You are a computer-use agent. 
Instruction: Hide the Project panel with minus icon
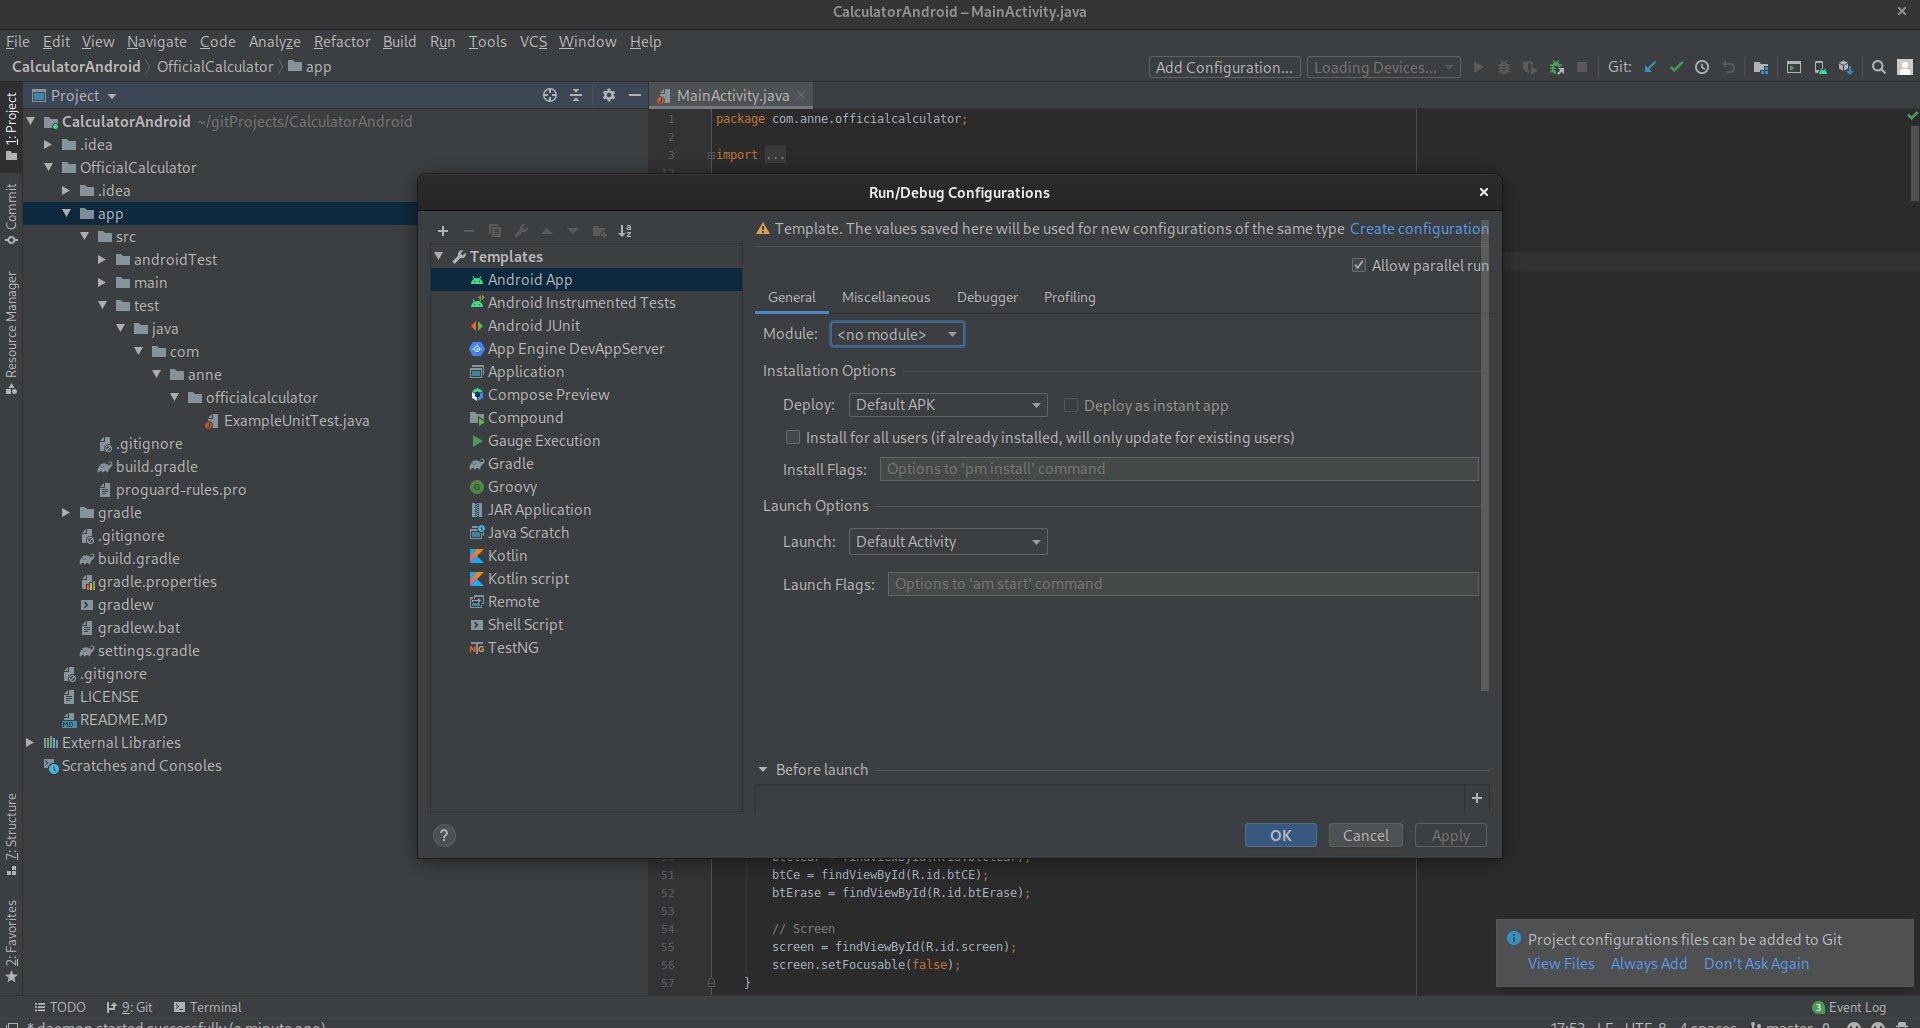pos(634,95)
